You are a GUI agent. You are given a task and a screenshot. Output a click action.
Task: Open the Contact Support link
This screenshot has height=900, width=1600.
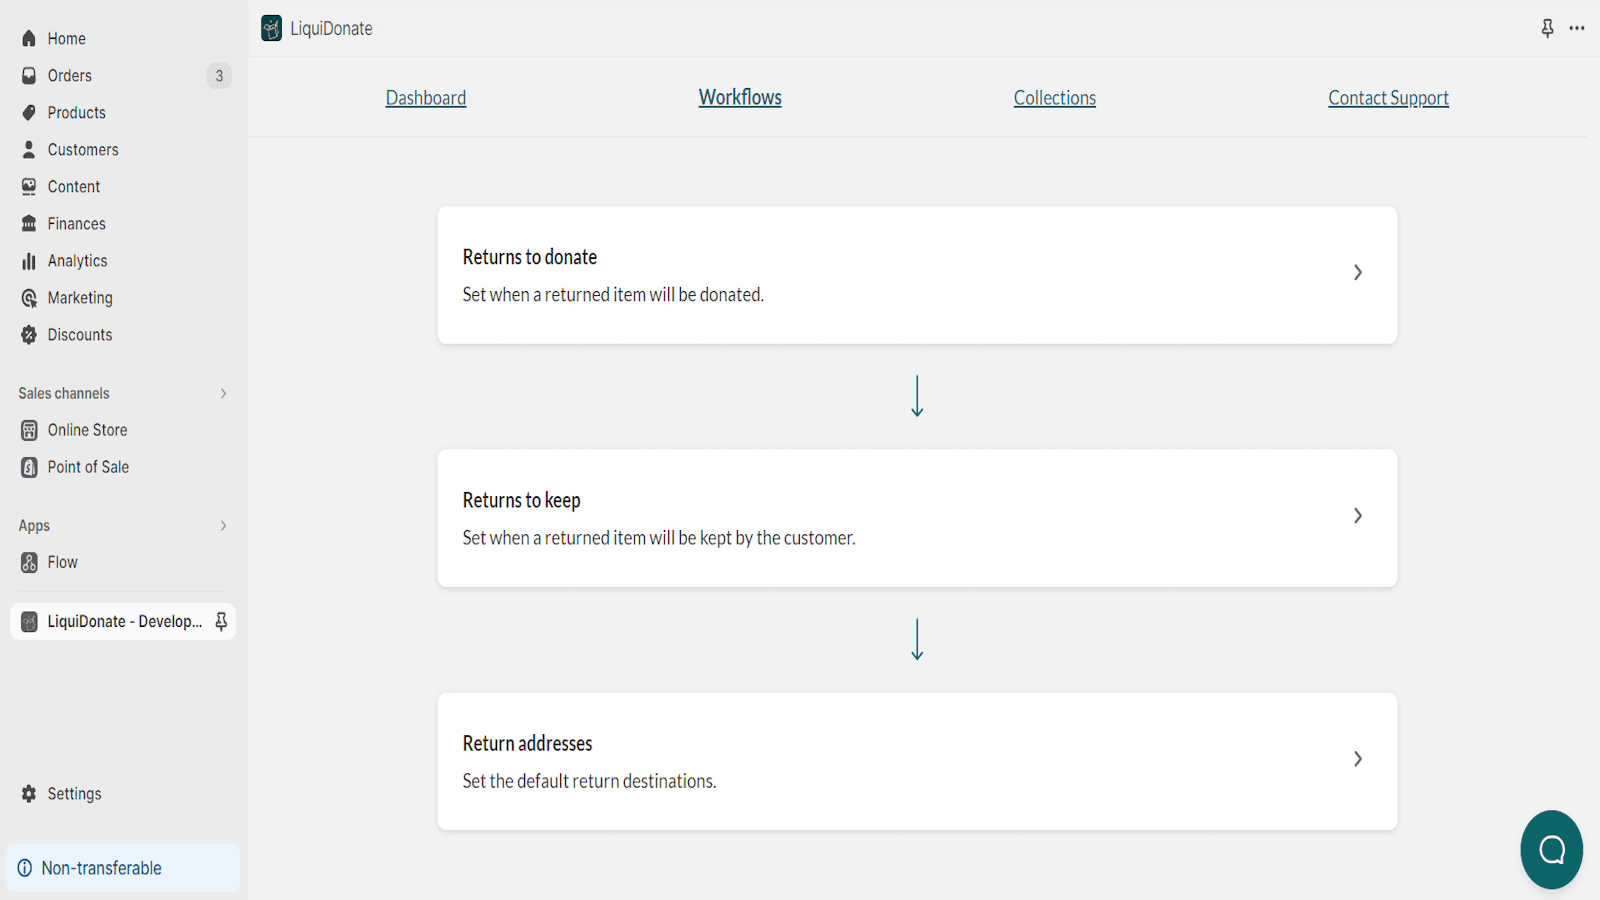(1388, 98)
